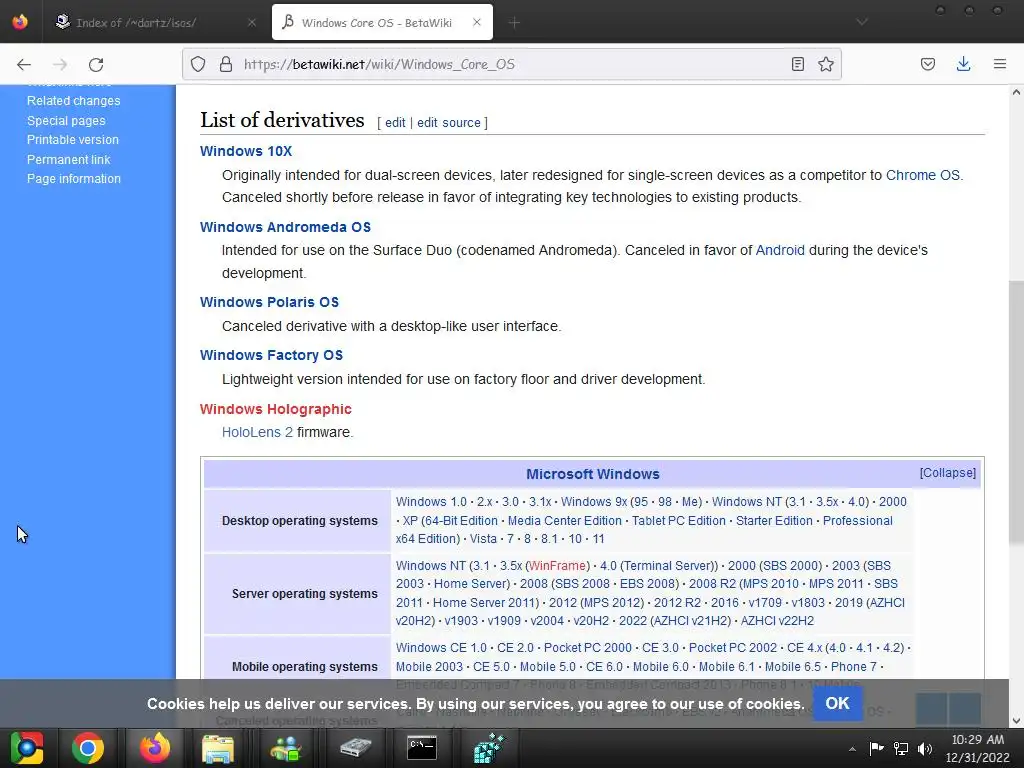Open the Windows 1.0 link
Screen dimensions: 1024x768
click(x=431, y=502)
